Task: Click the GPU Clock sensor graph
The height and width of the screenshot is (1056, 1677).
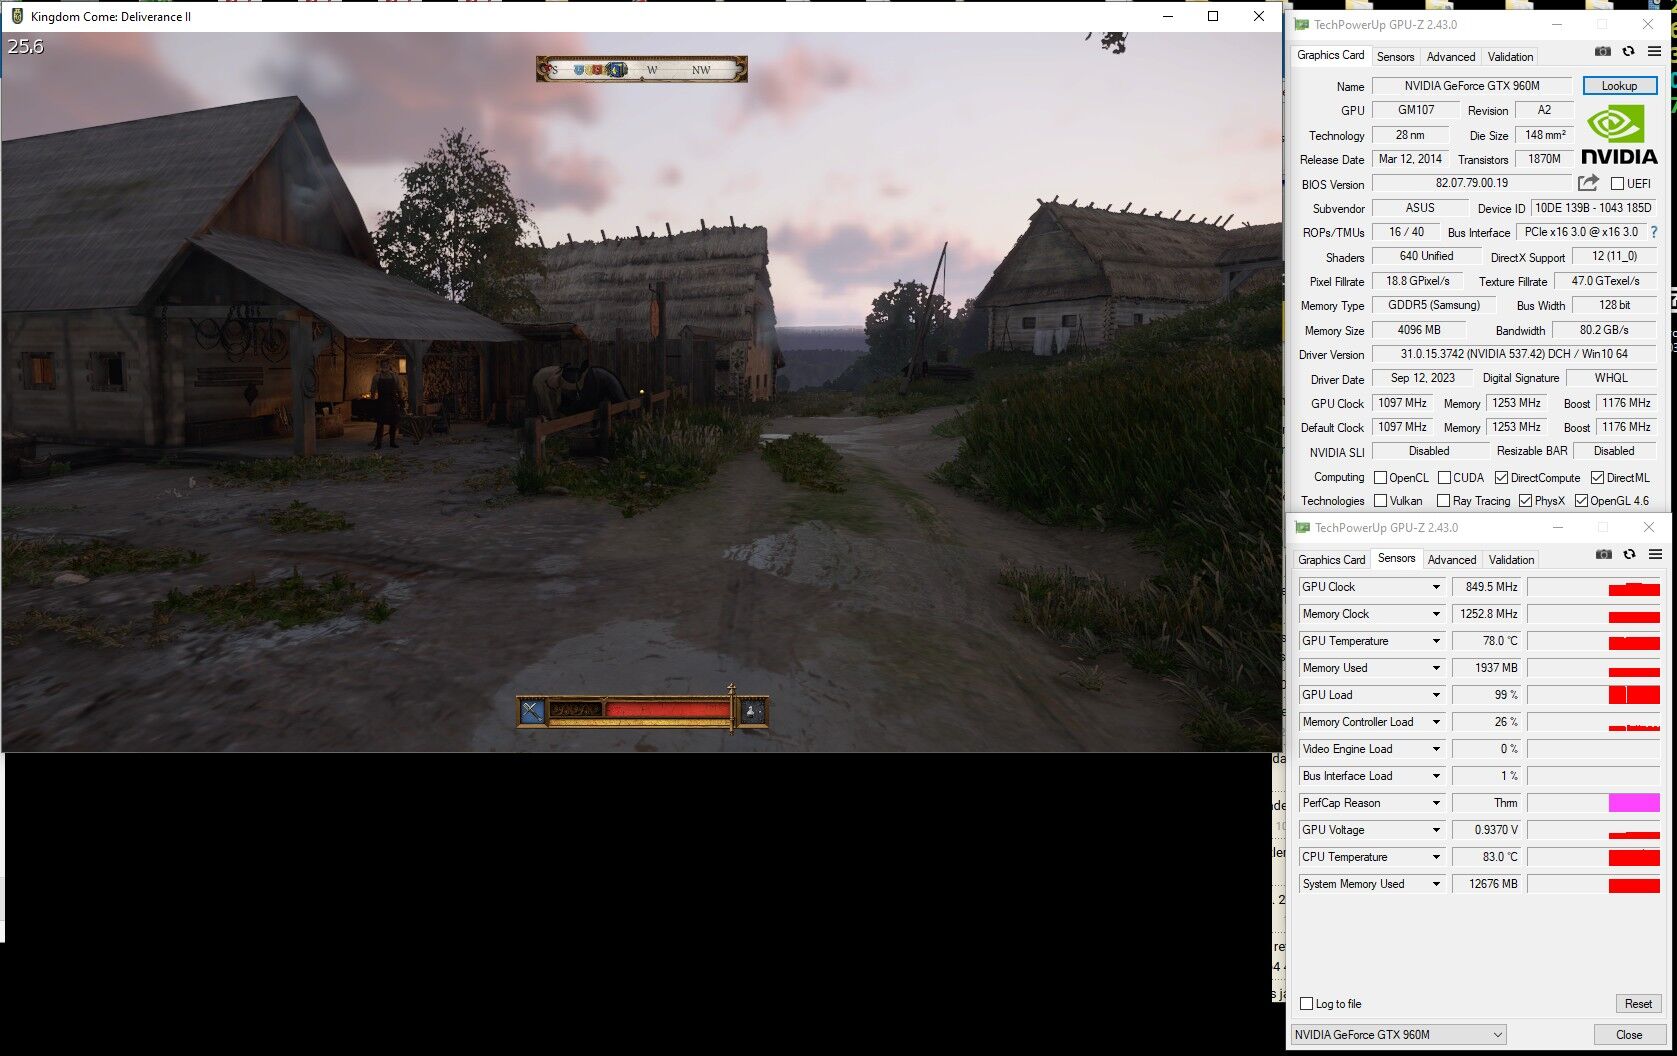Action: tap(1594, 587)
